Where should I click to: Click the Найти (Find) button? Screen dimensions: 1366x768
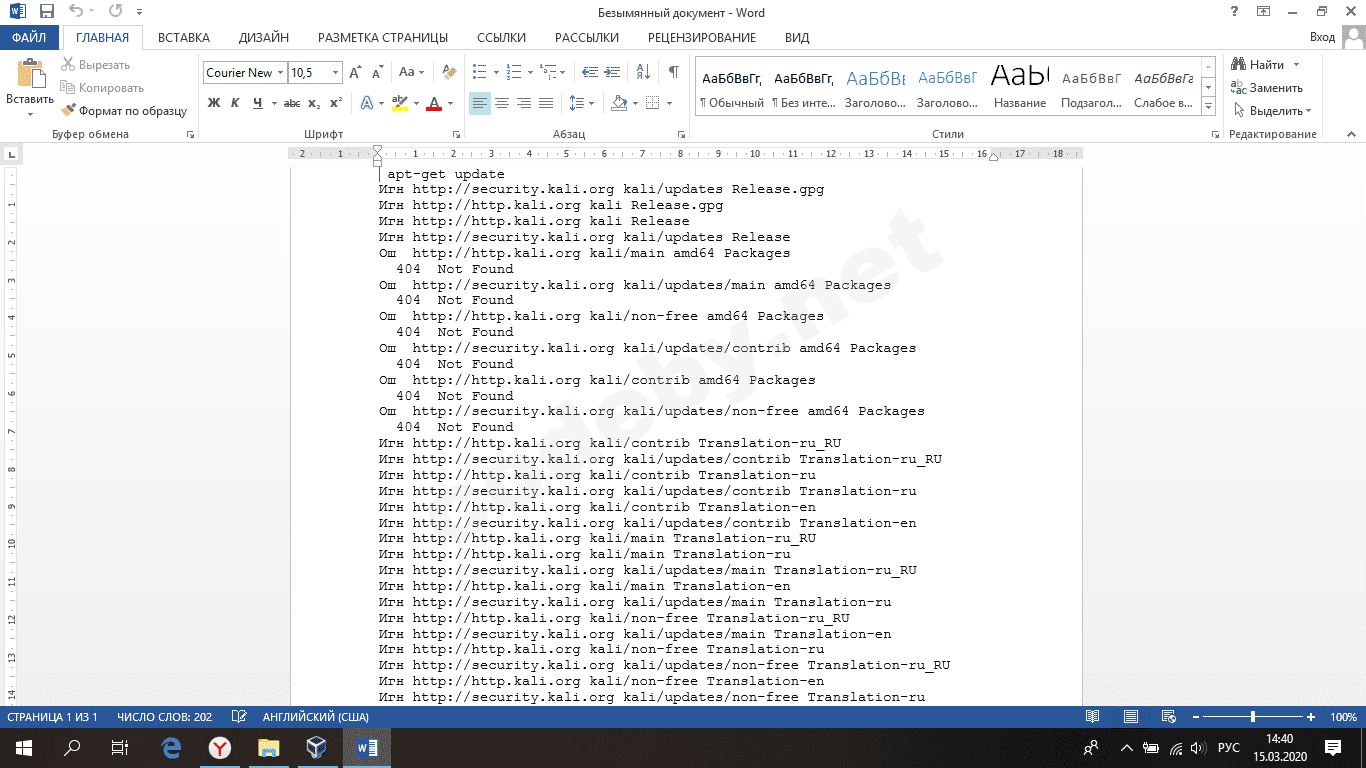(x=1259, y=65)
